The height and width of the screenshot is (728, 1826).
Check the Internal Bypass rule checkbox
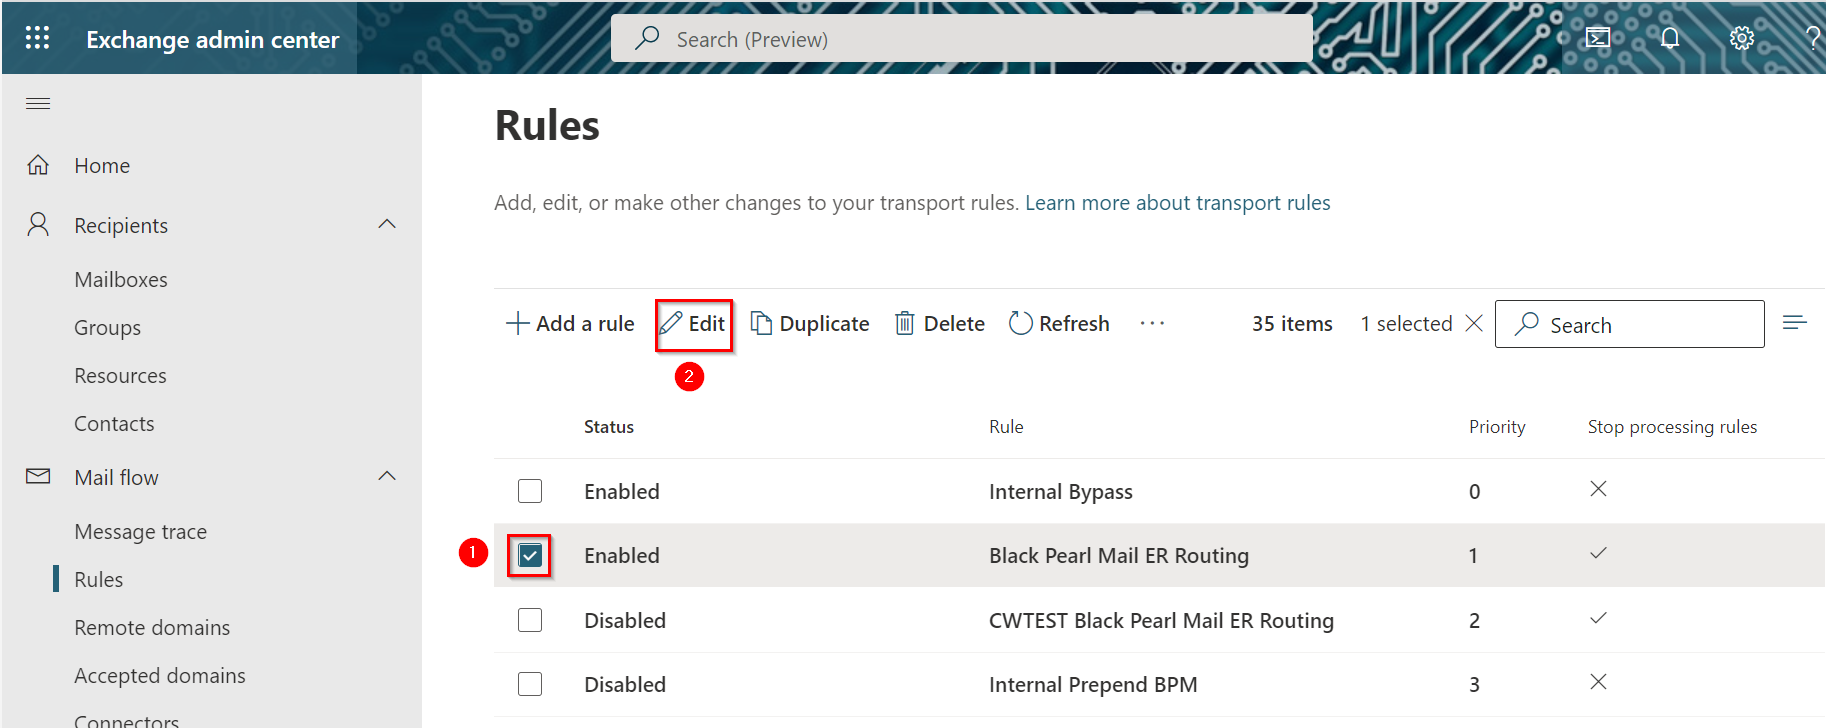(x=530, y=491)
